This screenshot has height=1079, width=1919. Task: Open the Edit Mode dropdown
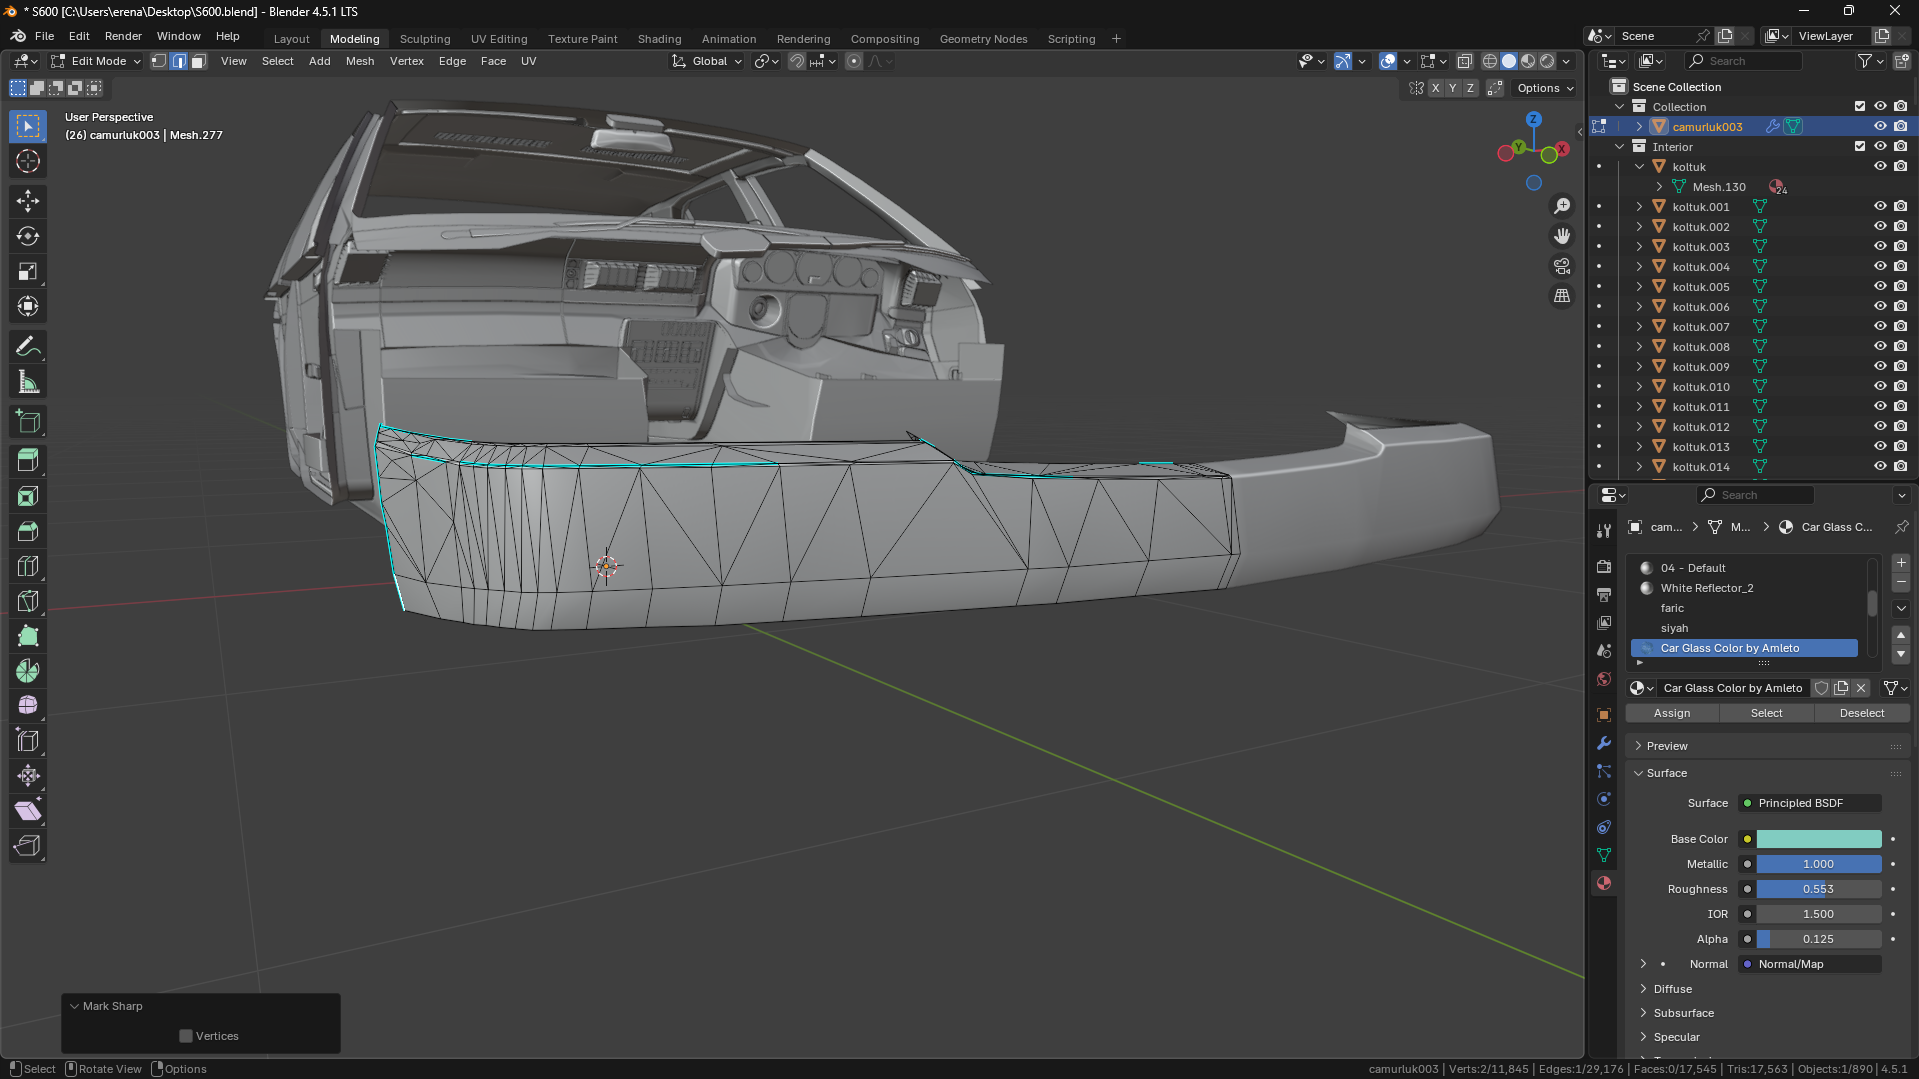[x=97, y=61]
